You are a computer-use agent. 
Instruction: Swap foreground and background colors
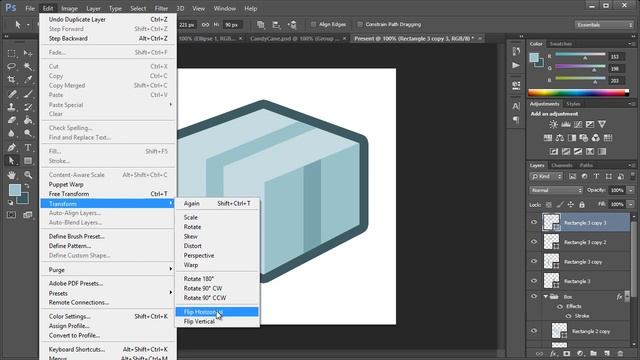click(27, 186)
